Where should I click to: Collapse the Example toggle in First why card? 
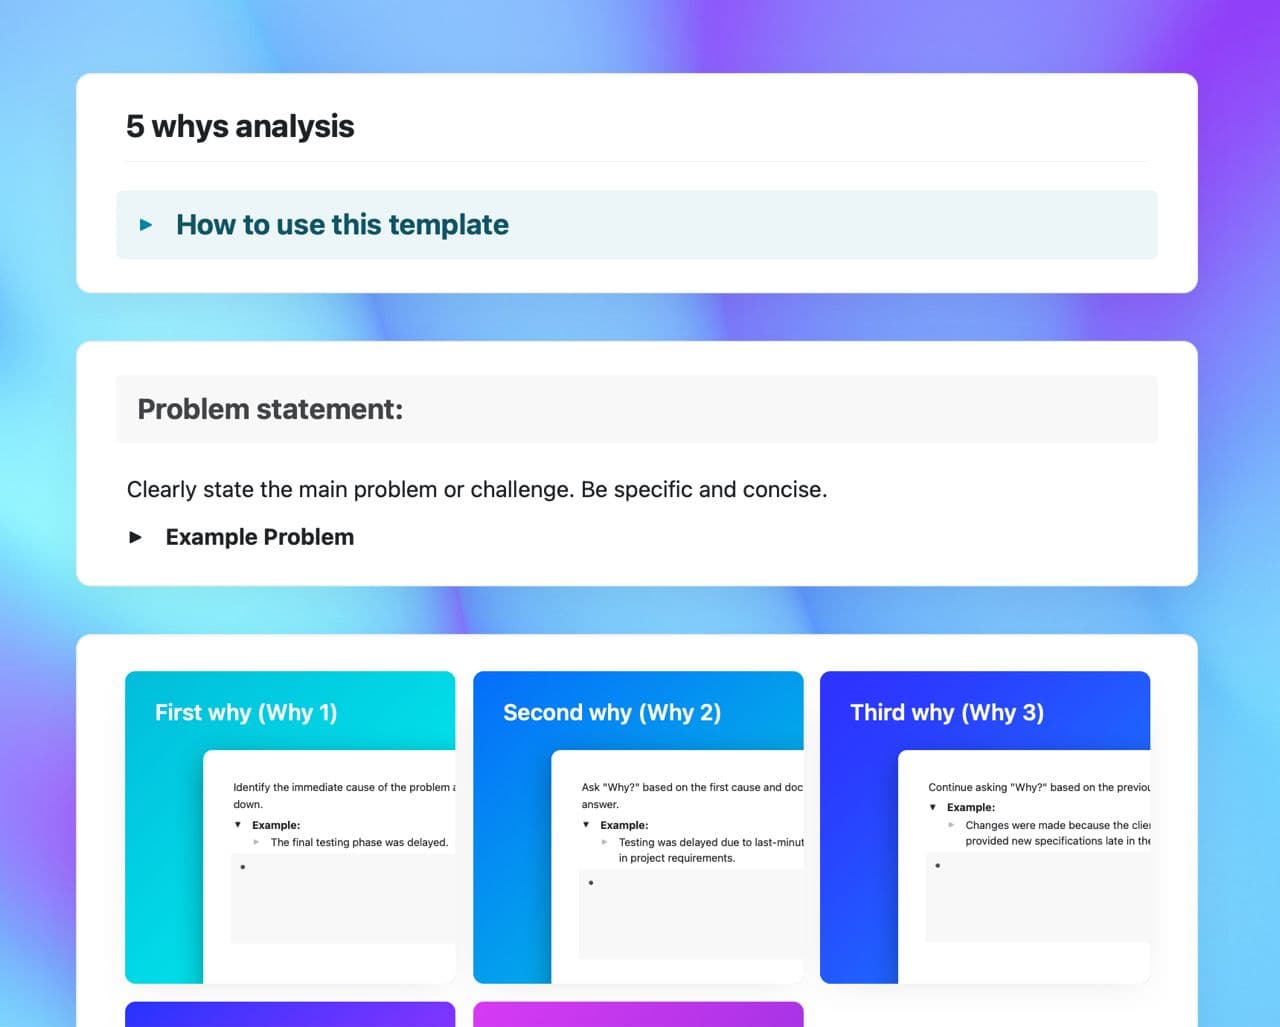coord(238,825)
